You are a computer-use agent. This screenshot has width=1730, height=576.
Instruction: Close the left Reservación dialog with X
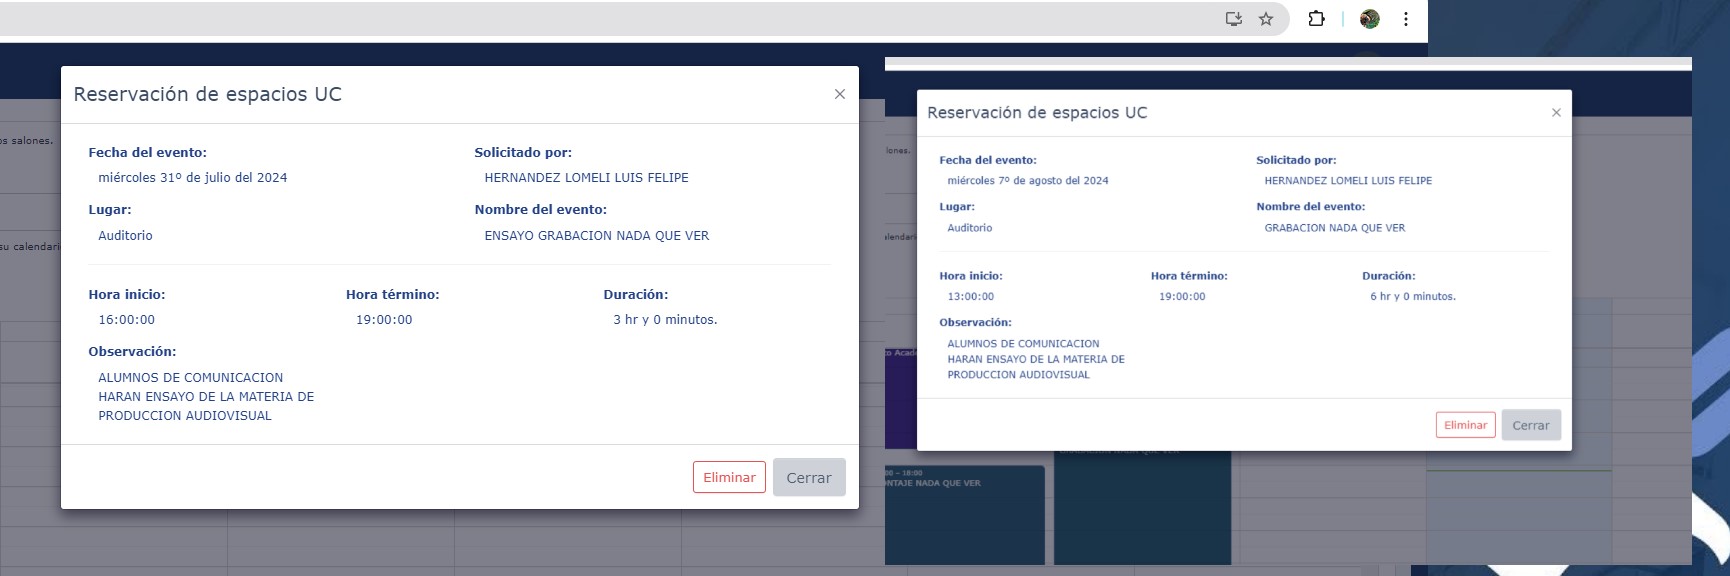[x=840, y=94]
